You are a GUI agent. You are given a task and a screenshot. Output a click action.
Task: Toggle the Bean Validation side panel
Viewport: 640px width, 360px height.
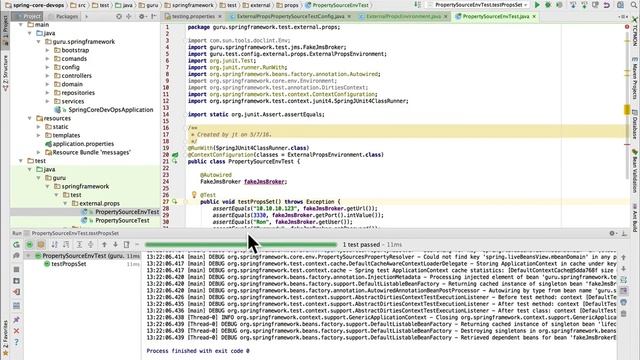tap(635, 171)
